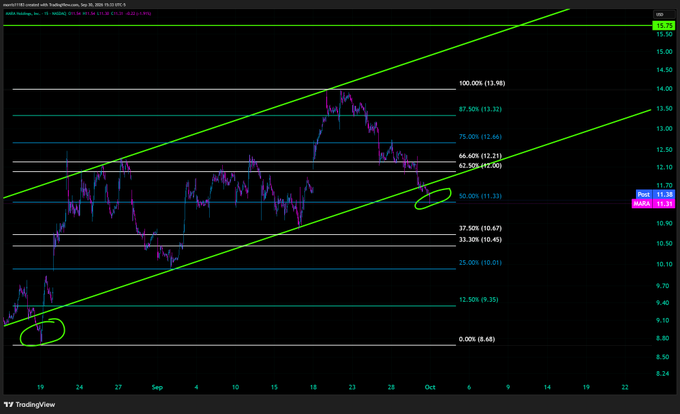Click the 9.10 price axis label
The height and width of the screenshot is (414, 680).
[662, 320]
